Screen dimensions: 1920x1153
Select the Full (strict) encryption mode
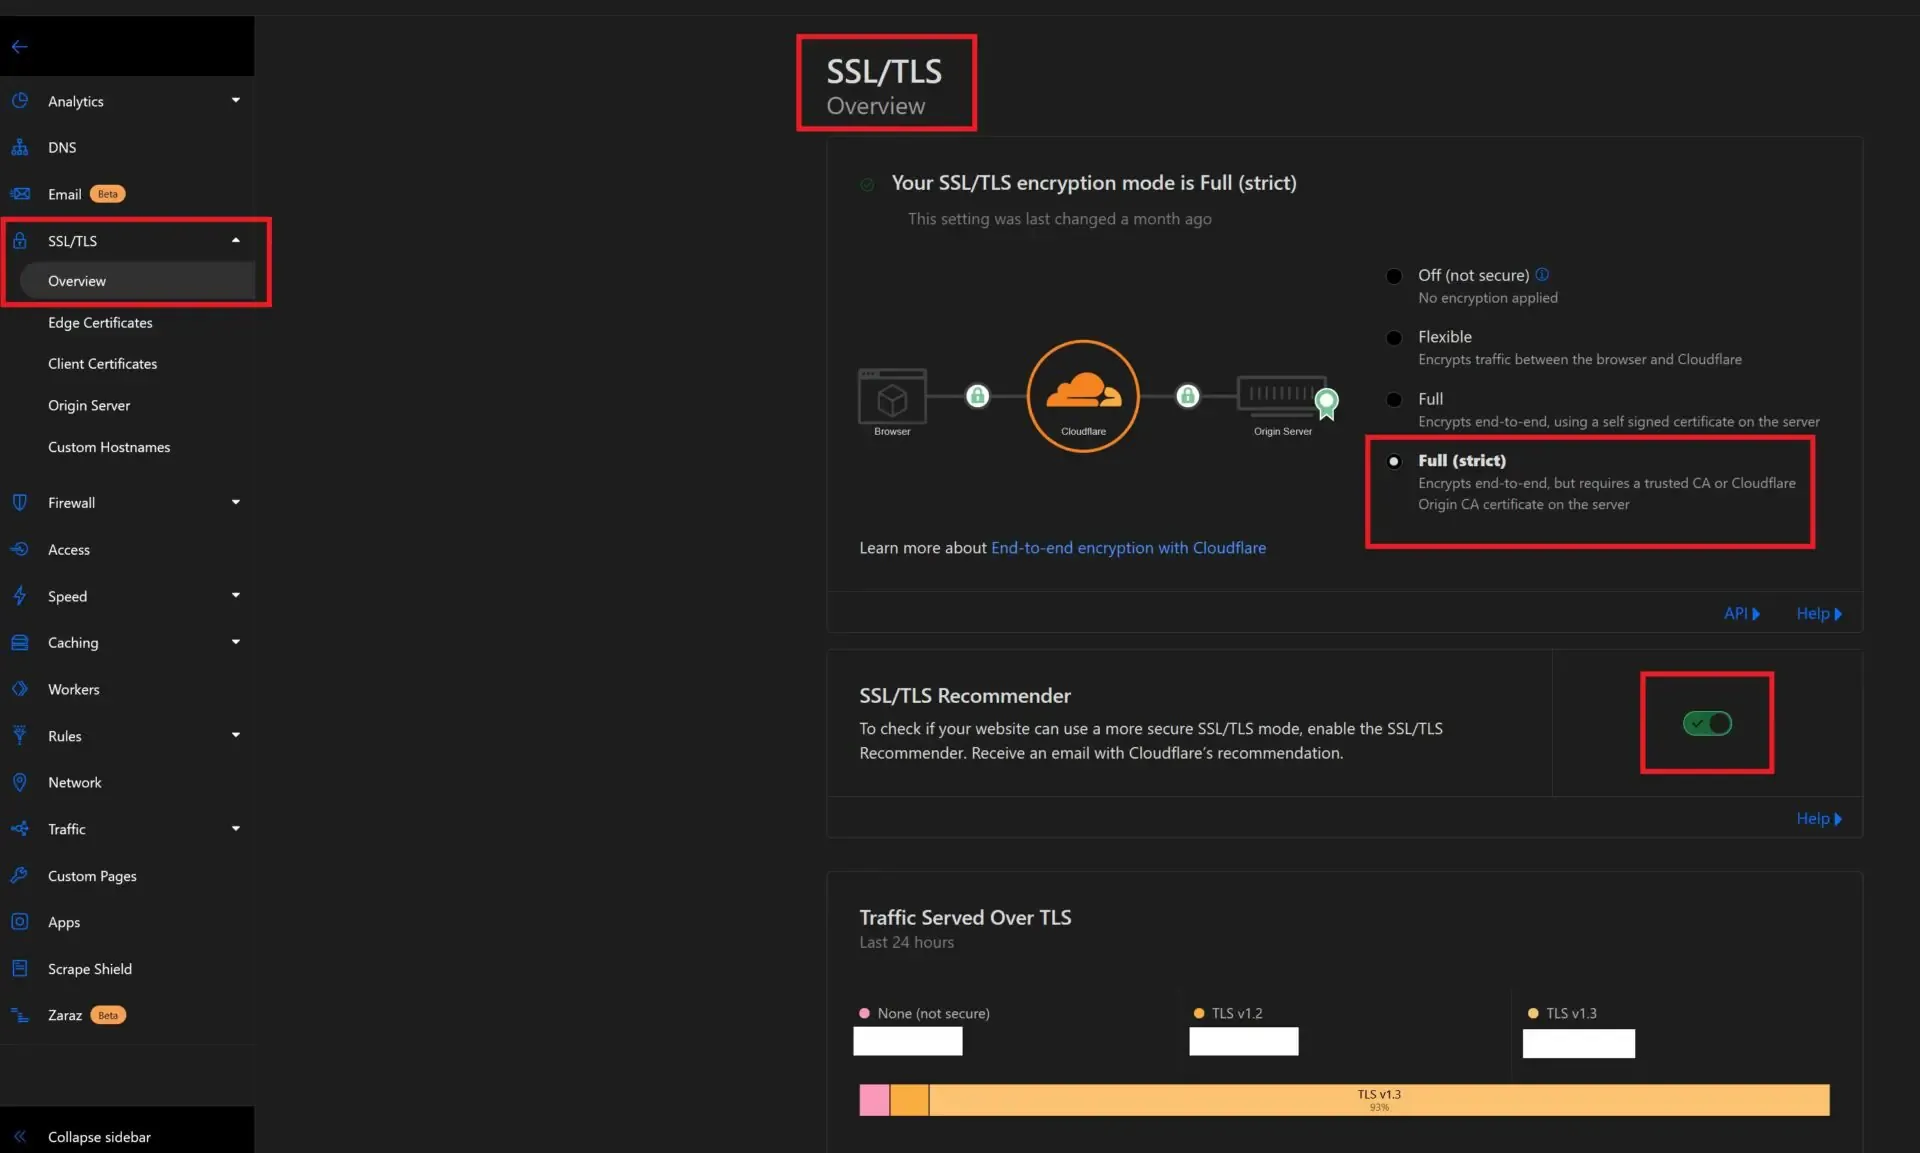click(1394, 461)
